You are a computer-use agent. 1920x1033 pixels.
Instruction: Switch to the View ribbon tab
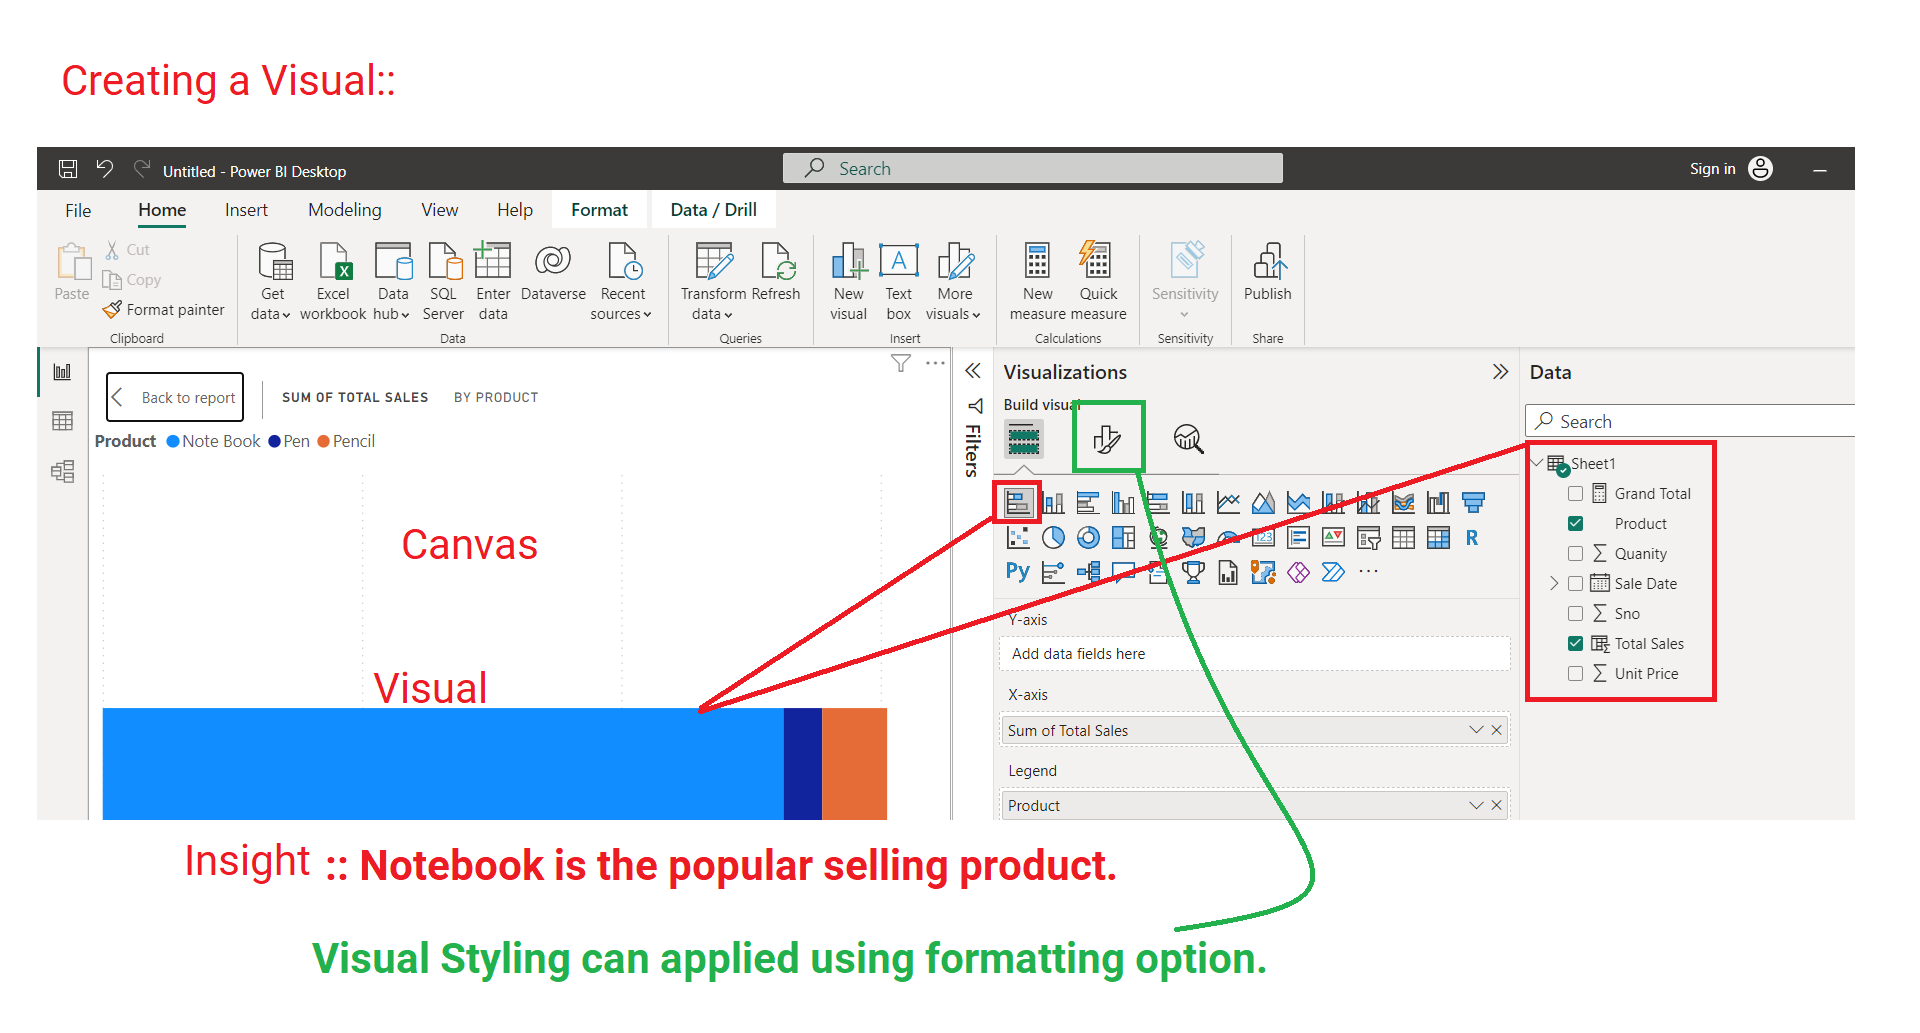click(x=440, y=210)
